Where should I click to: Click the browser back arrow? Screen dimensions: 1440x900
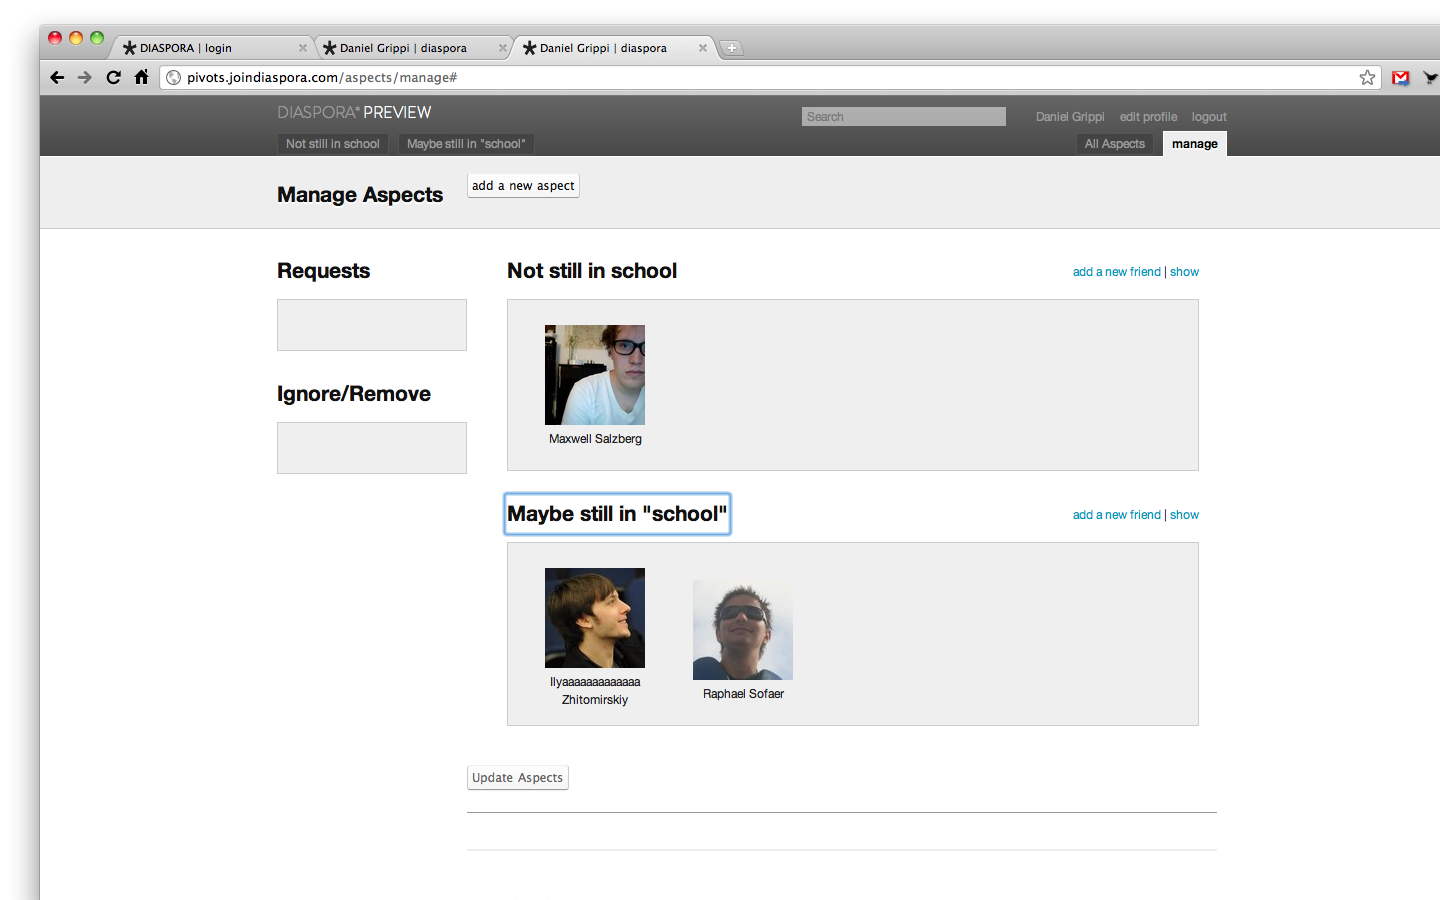(x=57, y=77)
